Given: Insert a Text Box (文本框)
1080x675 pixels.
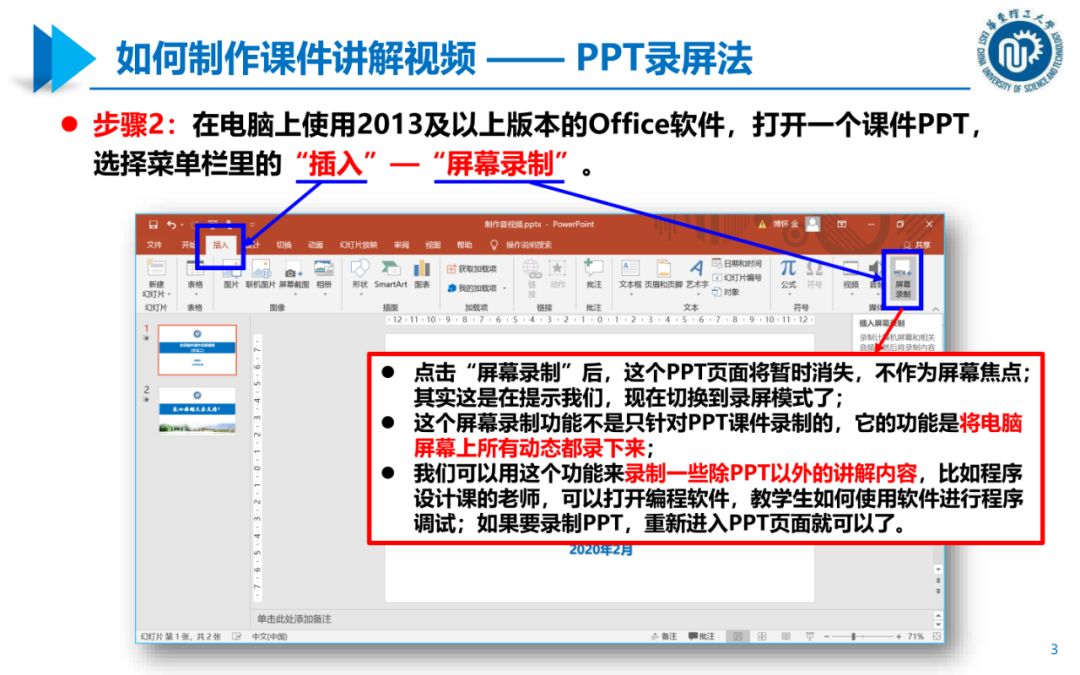Looking at the screenshot, I should pos(630,274).
